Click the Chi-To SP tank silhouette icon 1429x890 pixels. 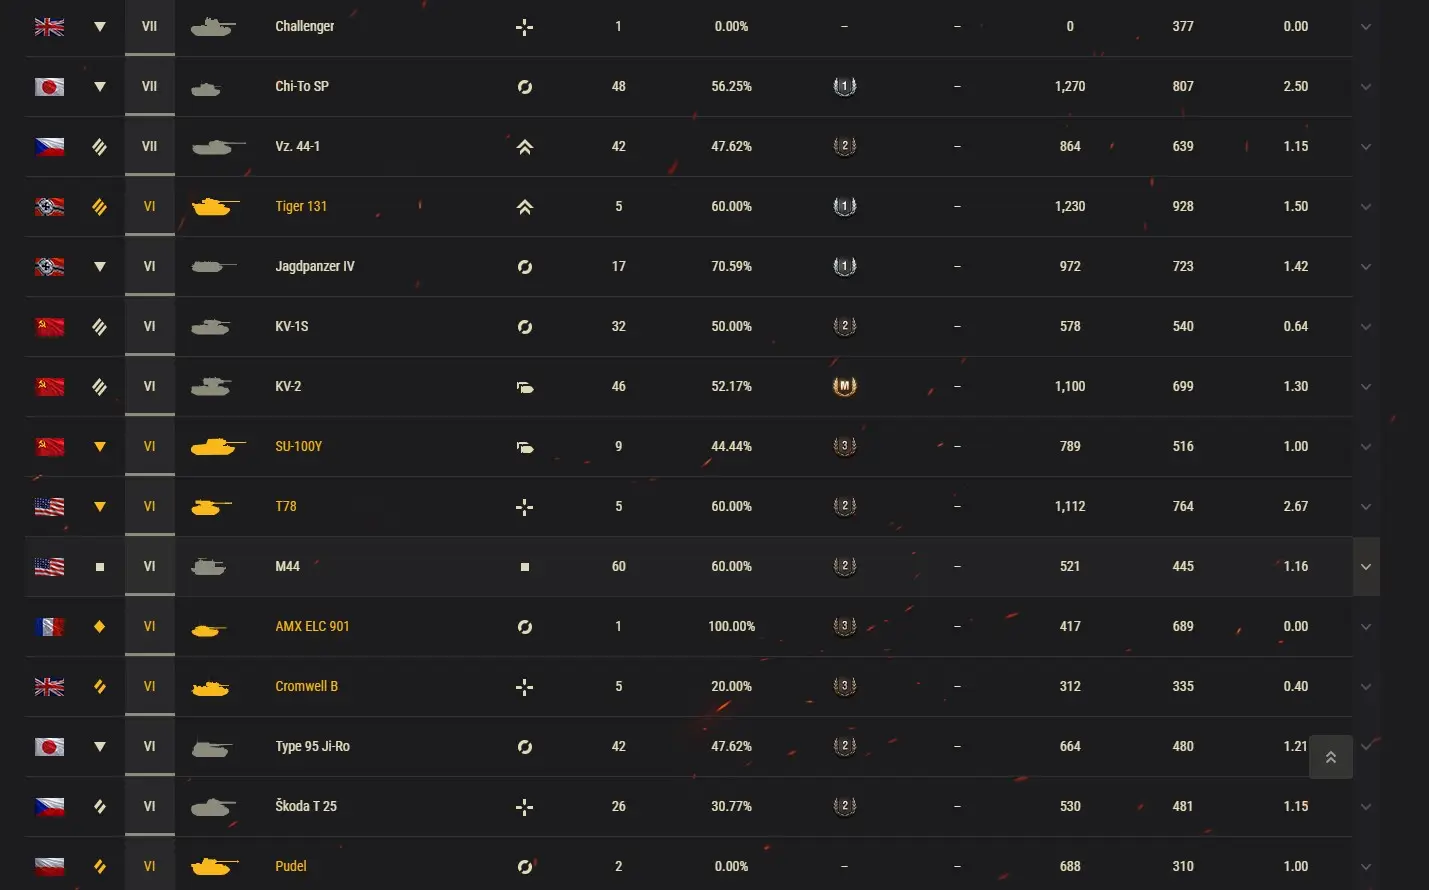pyautogui.click(x=206, y=89)
